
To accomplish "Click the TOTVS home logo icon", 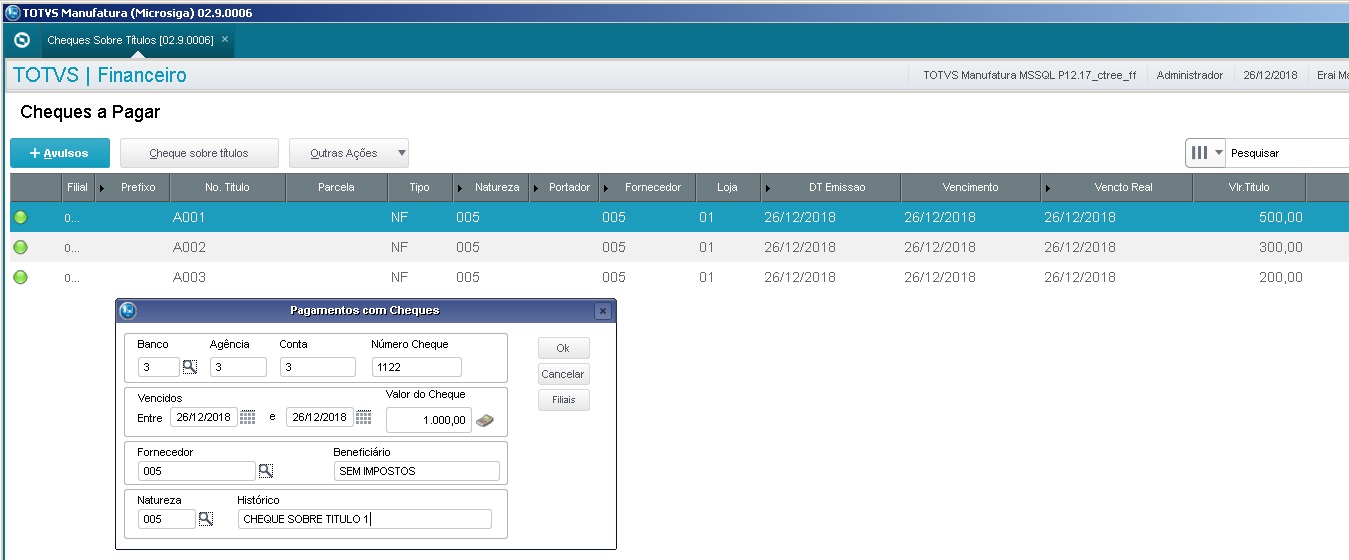I will pos(22,40).
